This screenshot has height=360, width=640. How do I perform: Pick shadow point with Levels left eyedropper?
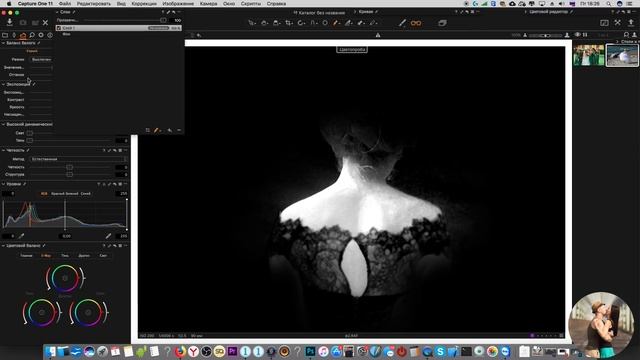coord(21,236)
